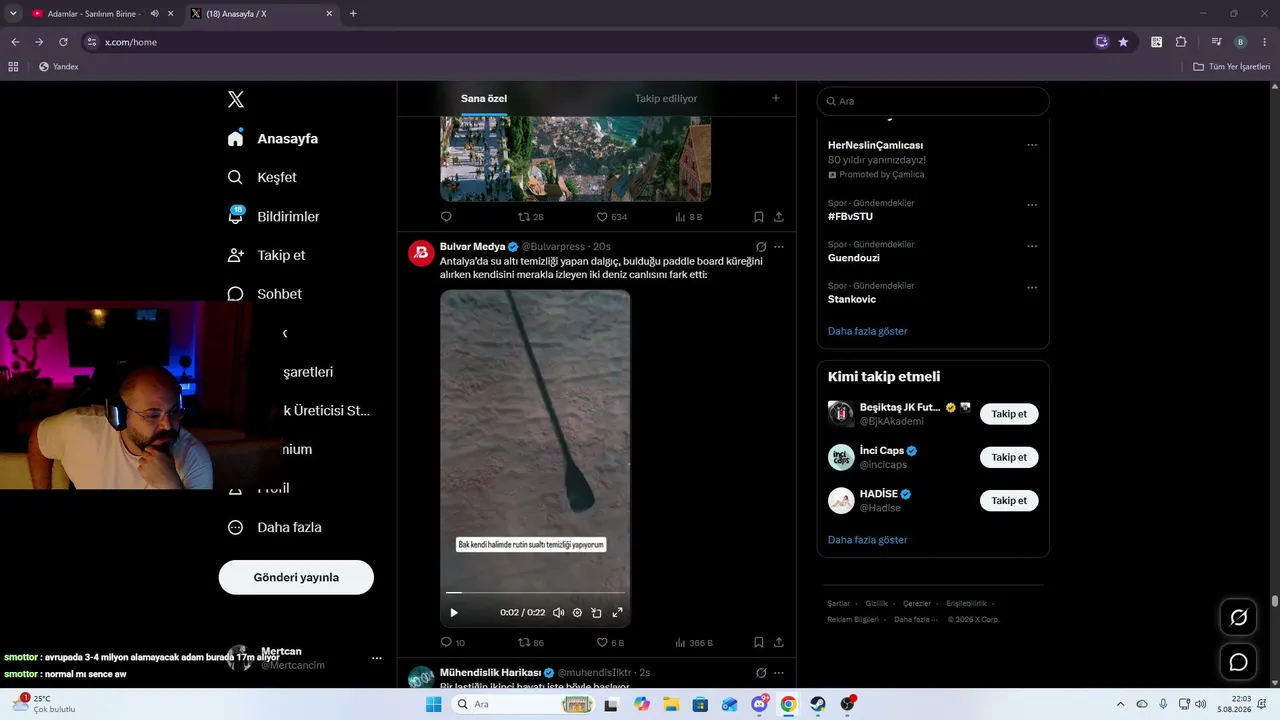Open Sohbet chat from the sidebar
This screenshot has width=1280, height=720.
pyautogui.click(x=265, y=294)
